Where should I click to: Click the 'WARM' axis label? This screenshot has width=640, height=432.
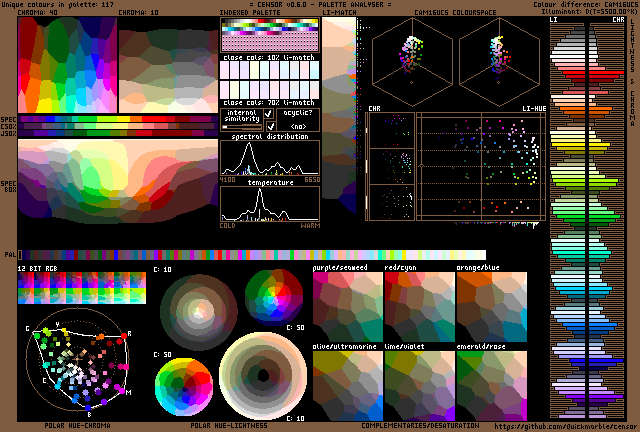[310, 225]
